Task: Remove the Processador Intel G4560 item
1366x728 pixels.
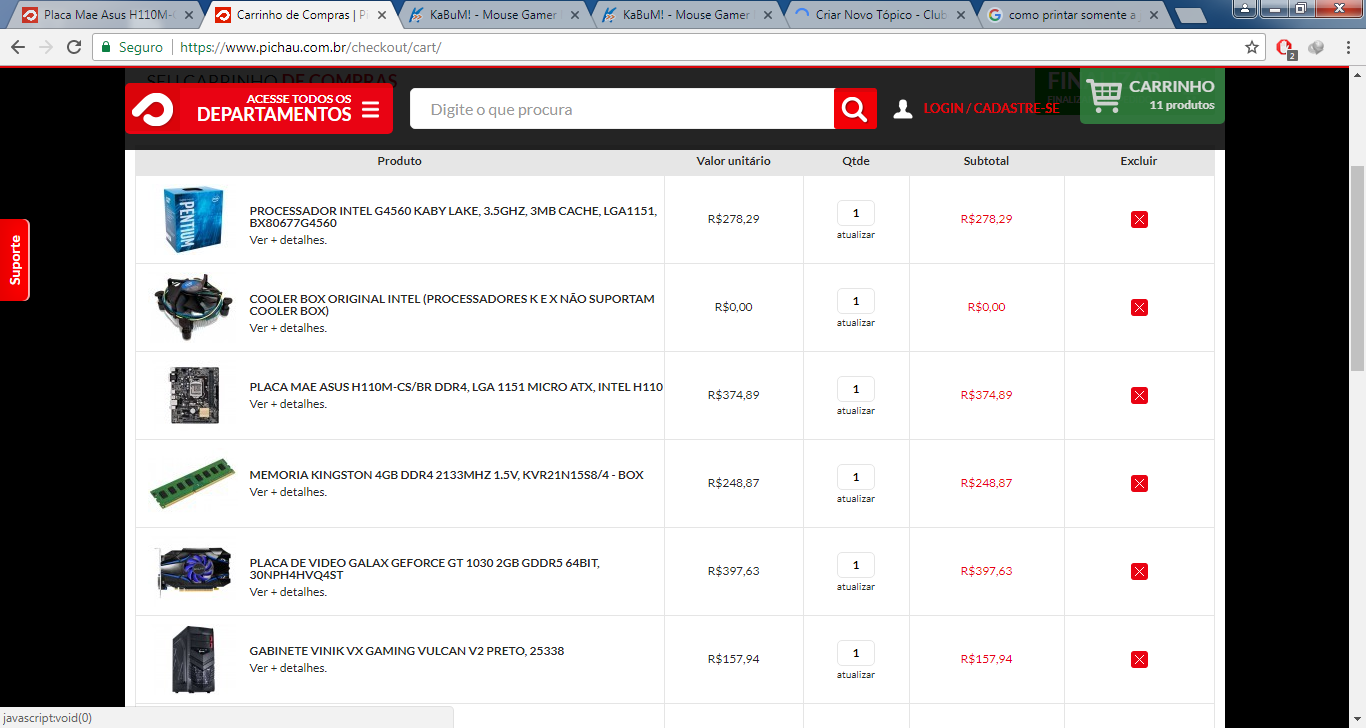Action: (1139, 219)
